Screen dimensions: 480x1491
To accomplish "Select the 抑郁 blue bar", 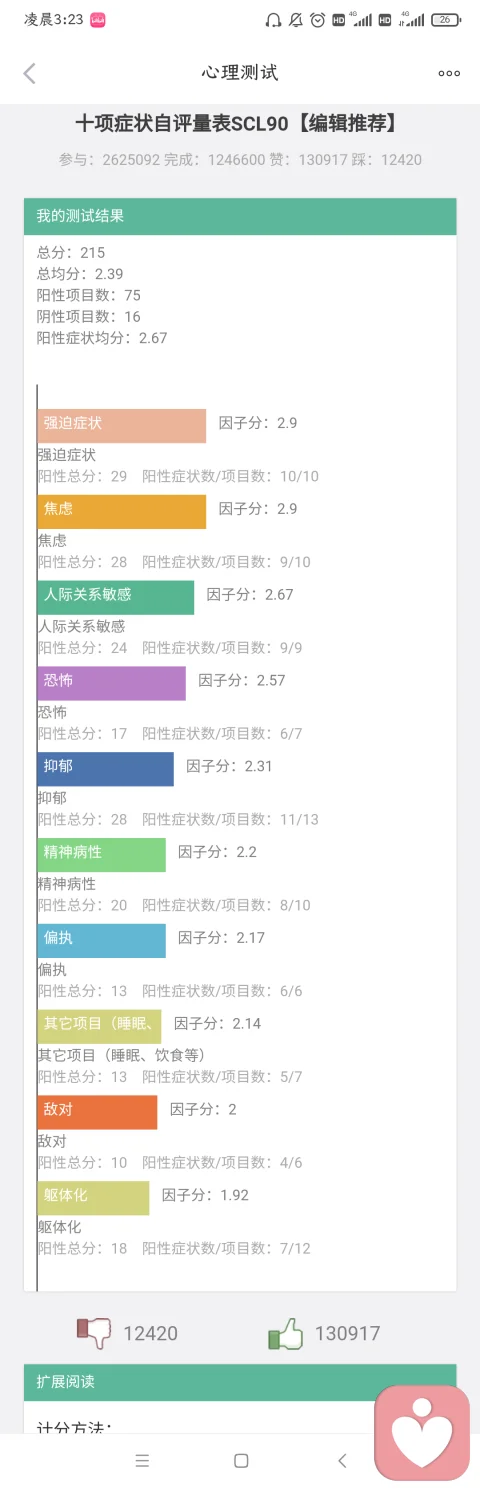I will pos(106,769).
